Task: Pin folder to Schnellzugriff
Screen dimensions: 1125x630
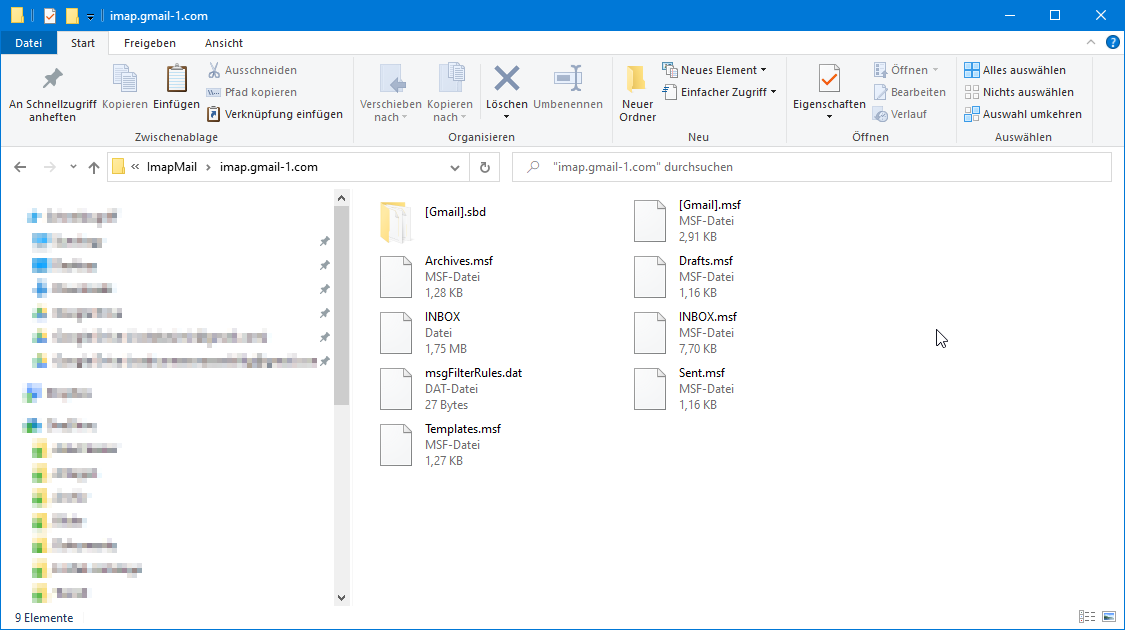Action: pyautogui.click(x=52, y=94)
